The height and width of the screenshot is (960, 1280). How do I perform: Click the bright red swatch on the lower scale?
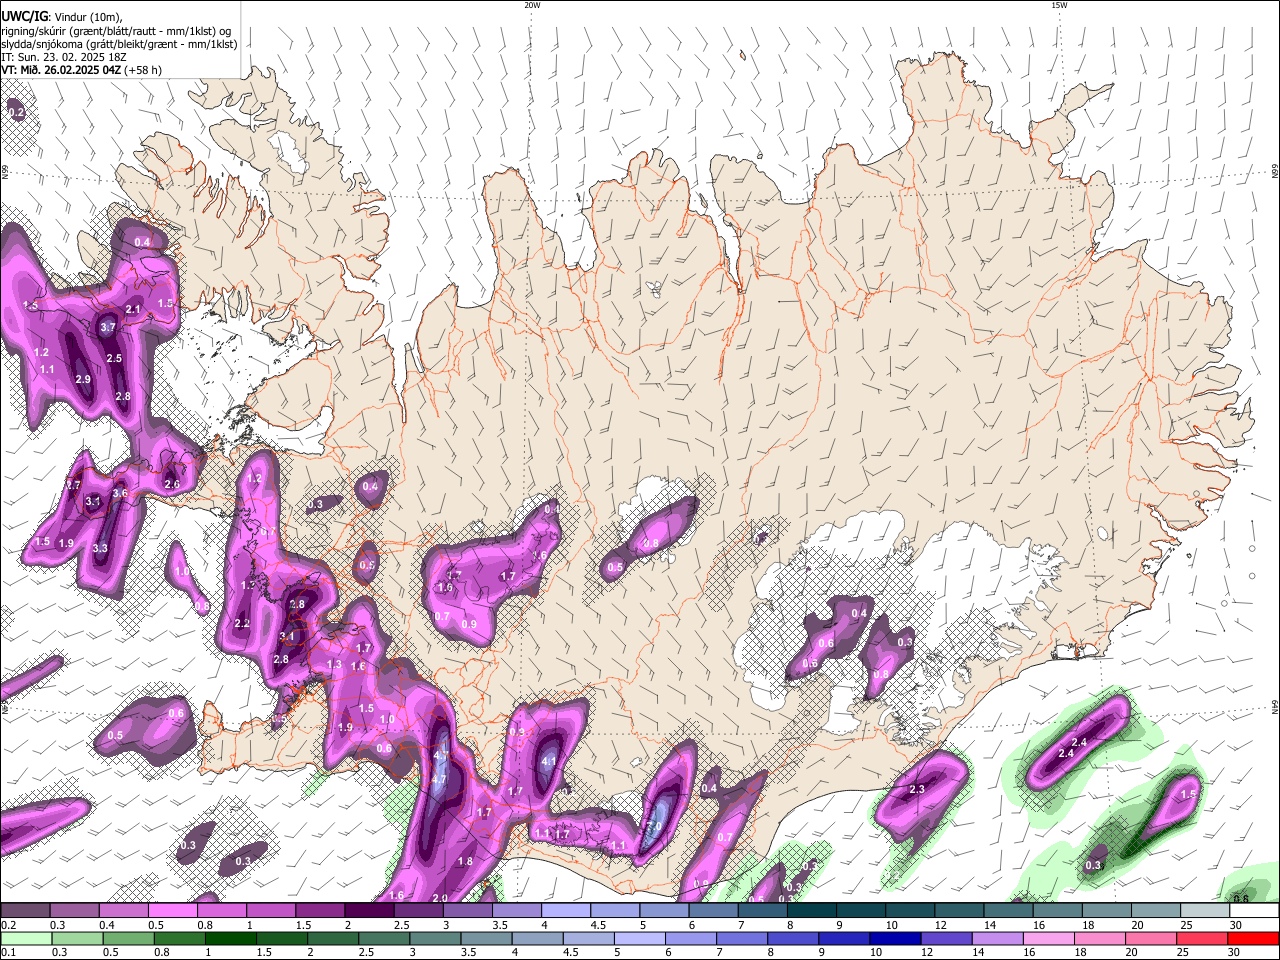click(x=1254, y=939)
